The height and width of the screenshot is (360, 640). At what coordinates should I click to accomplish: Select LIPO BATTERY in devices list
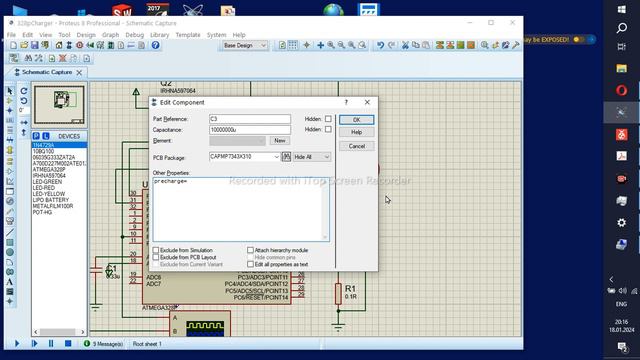coord(51,200)
